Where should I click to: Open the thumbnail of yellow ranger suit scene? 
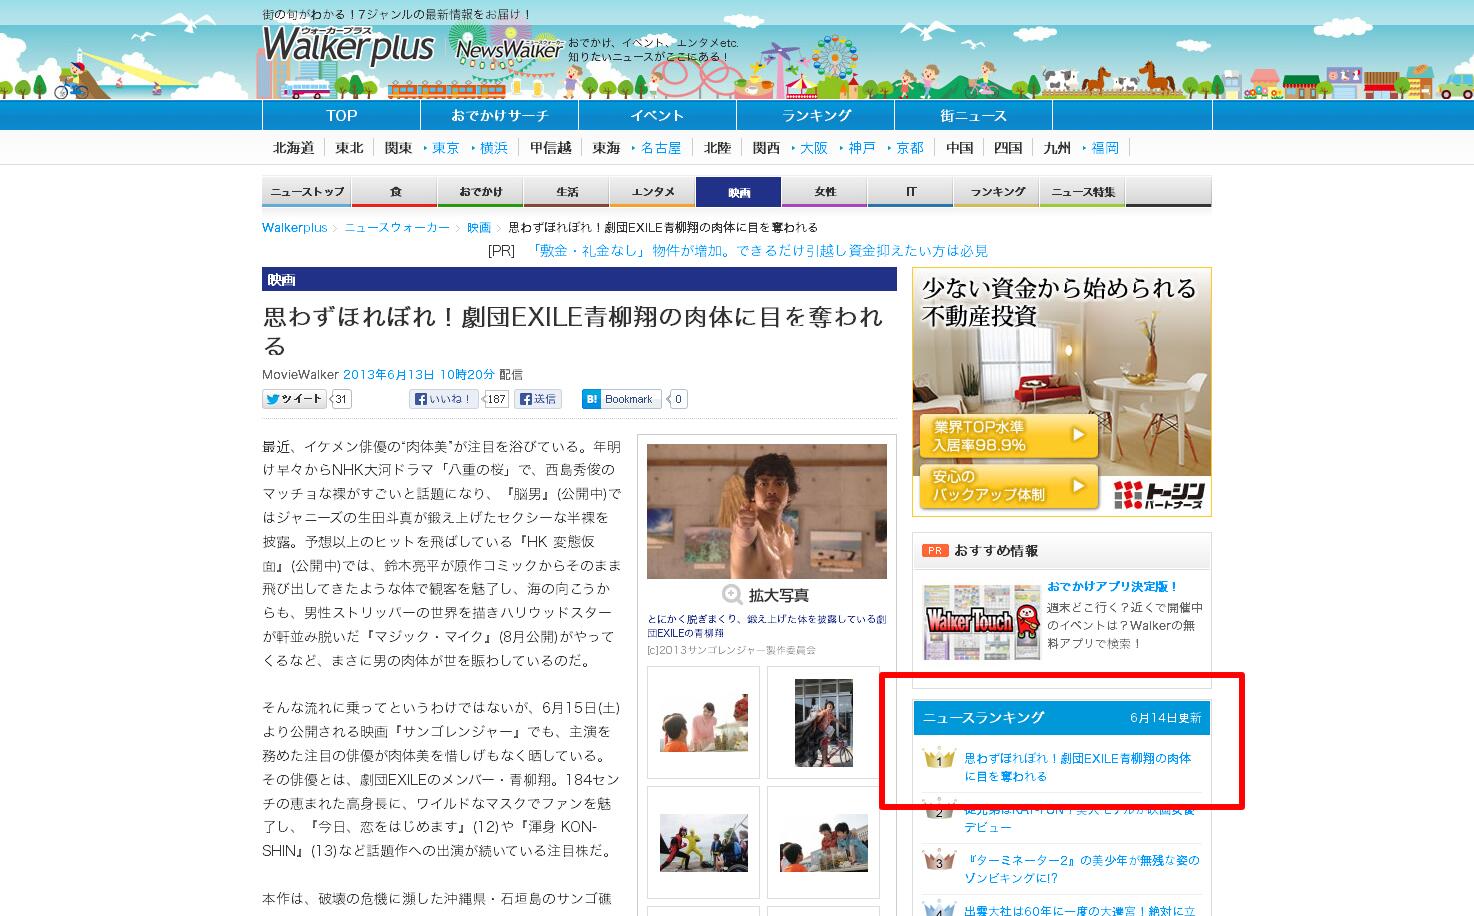(x=704, y=843)
